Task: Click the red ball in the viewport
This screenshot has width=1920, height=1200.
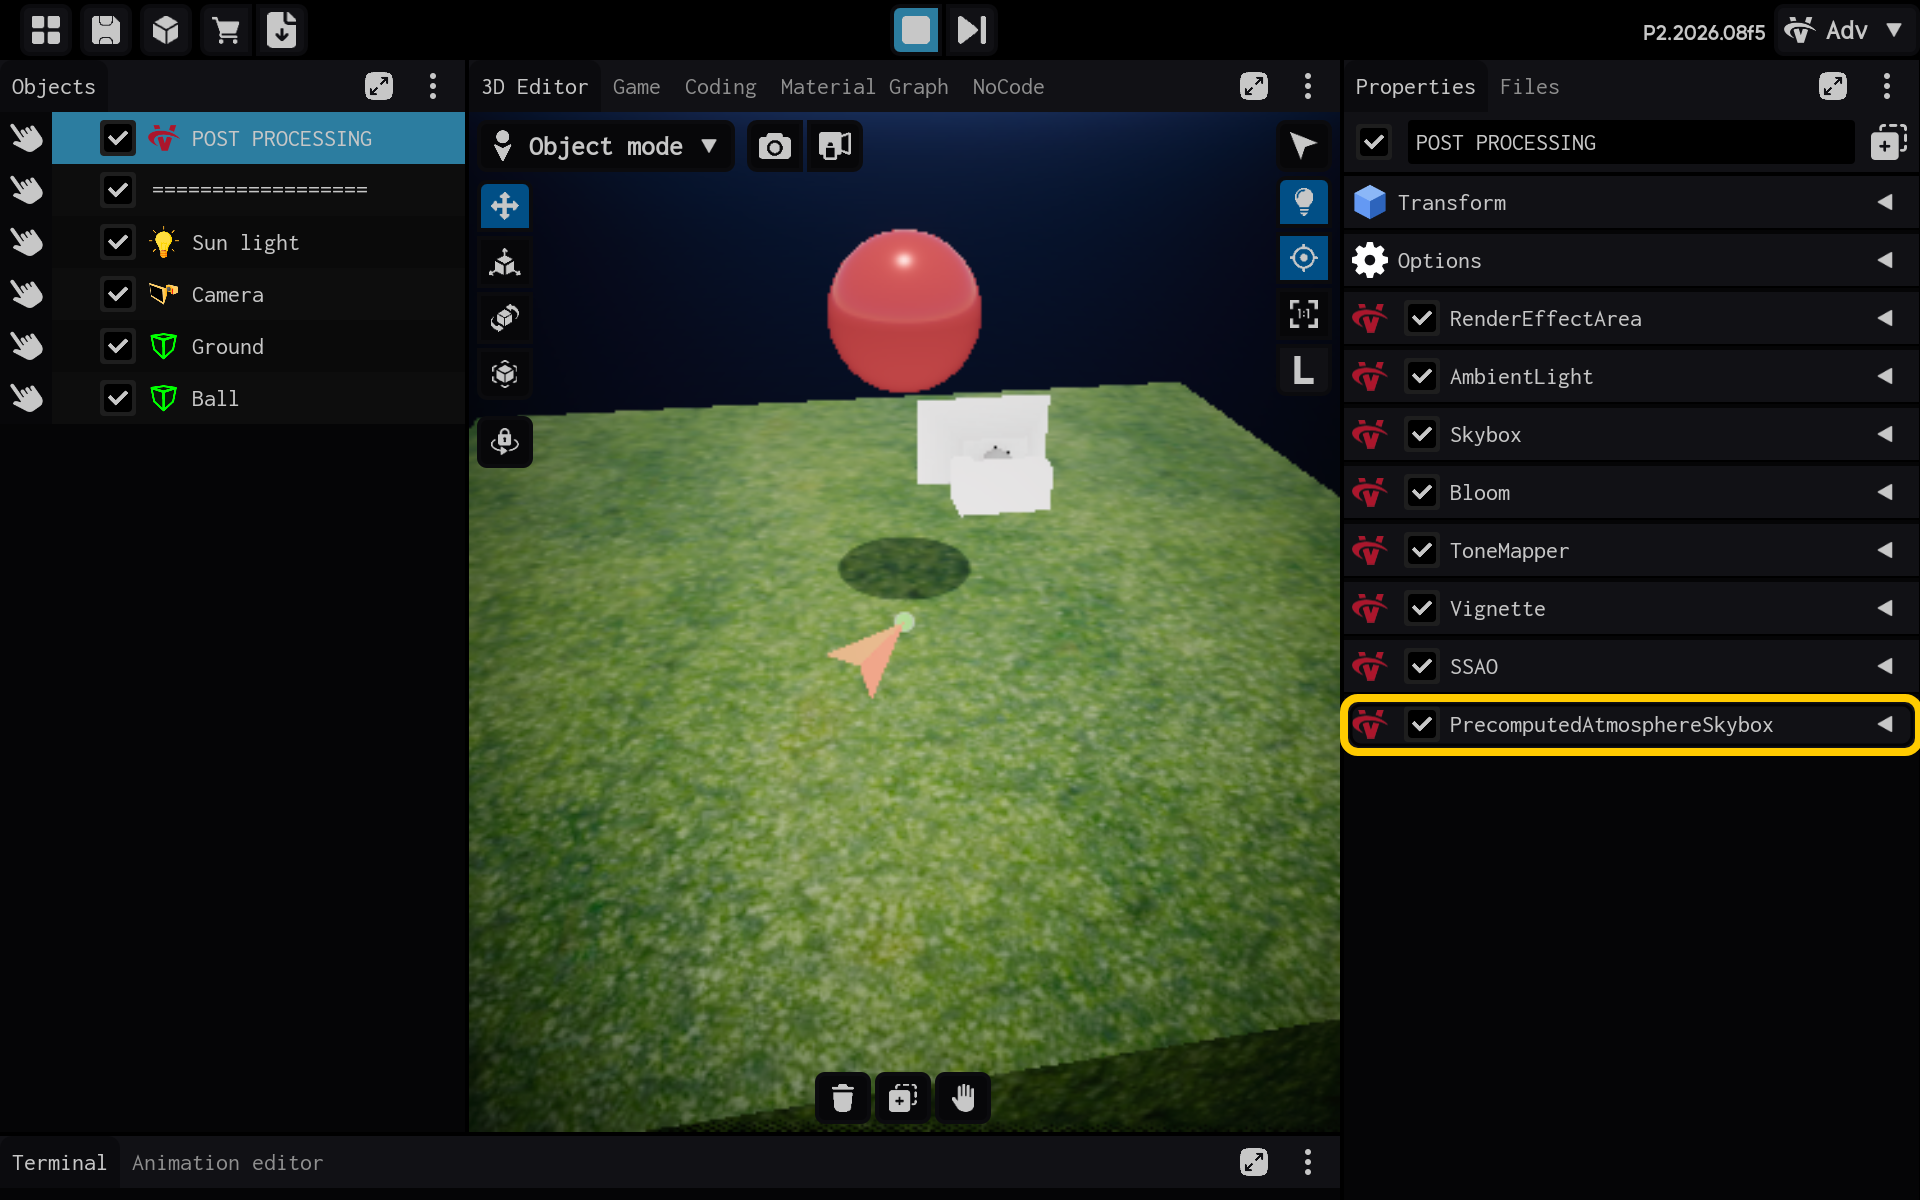Action: [904, 310]
